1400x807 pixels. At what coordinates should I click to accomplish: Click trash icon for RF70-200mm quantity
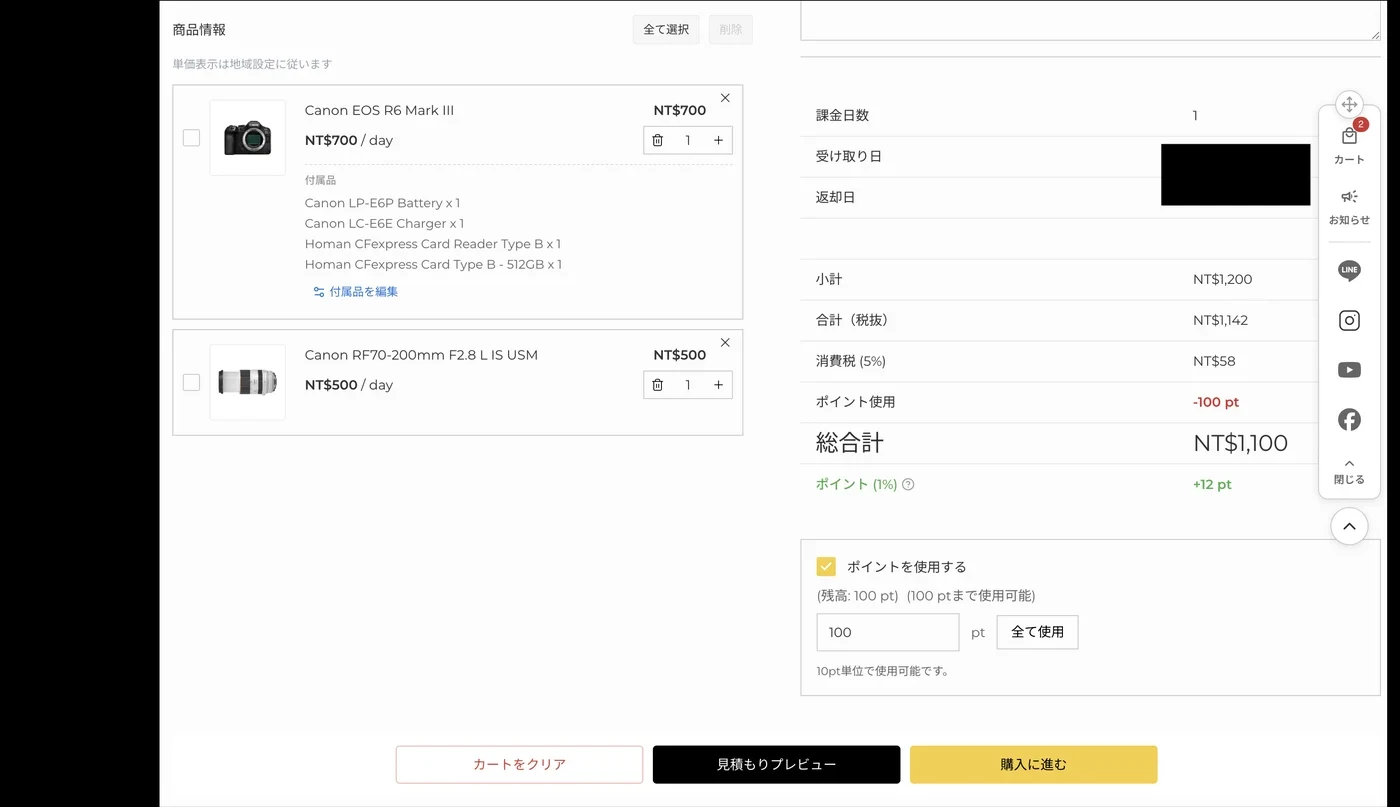(657, 385)
